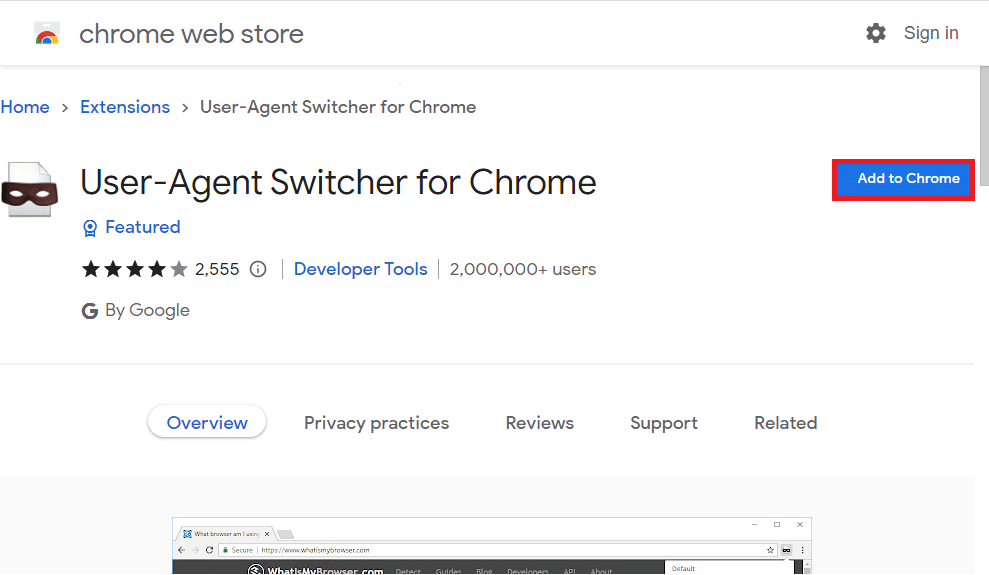Click the Google G logo icon
Image resolution: width=989 pixels, height=575 pixels.
(x=90, y=311)
